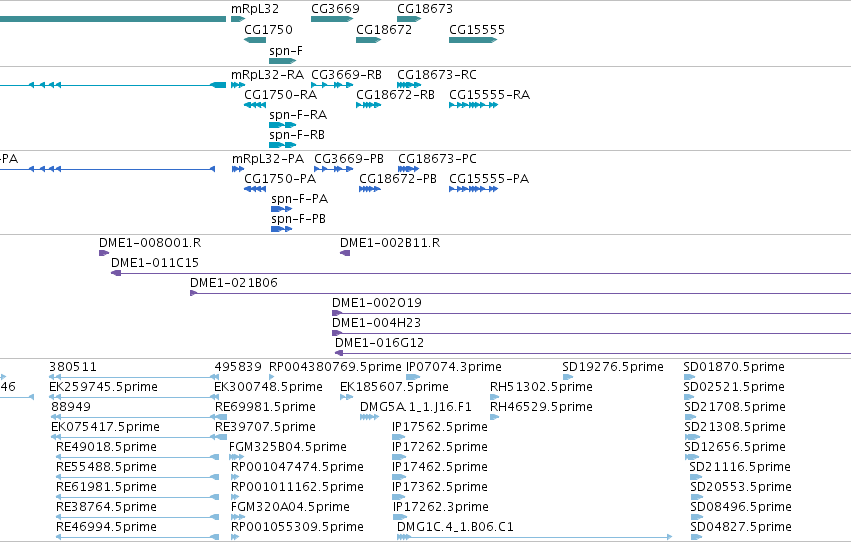Click SD12656.5prime EST label
Screen dimensions: 851x542
735,448
